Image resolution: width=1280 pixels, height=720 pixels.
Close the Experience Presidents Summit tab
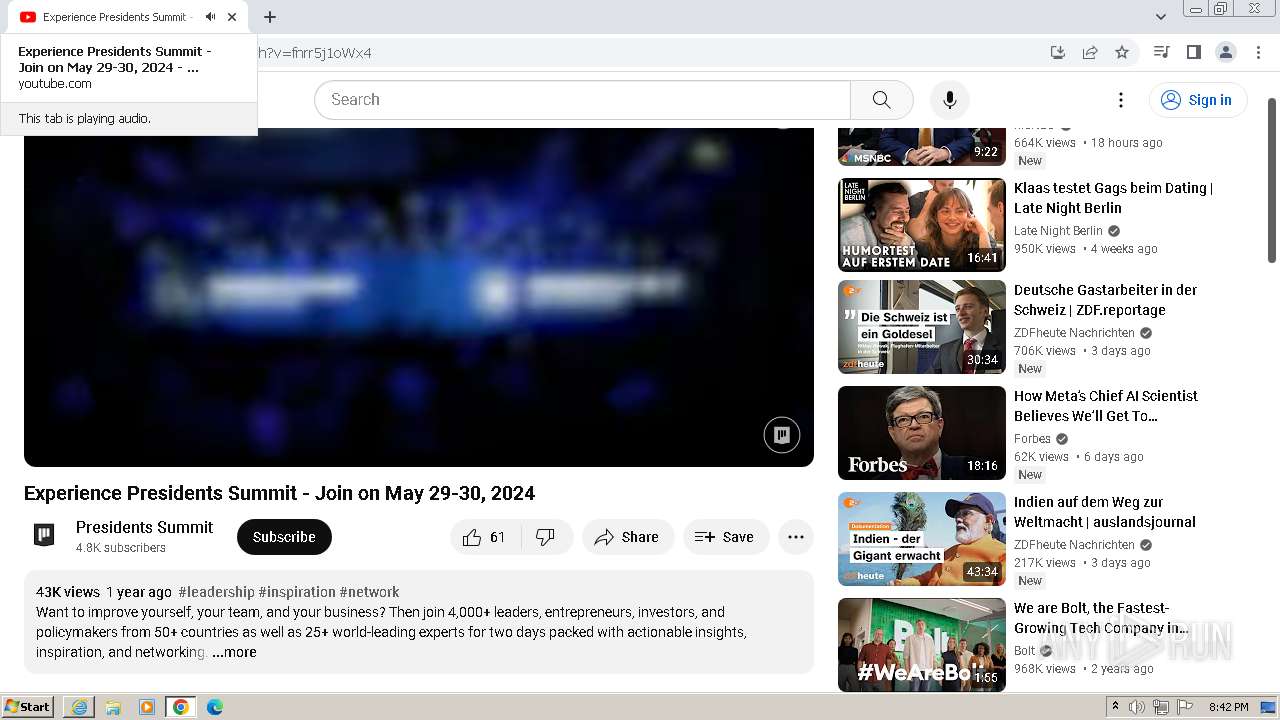point(232,17)
